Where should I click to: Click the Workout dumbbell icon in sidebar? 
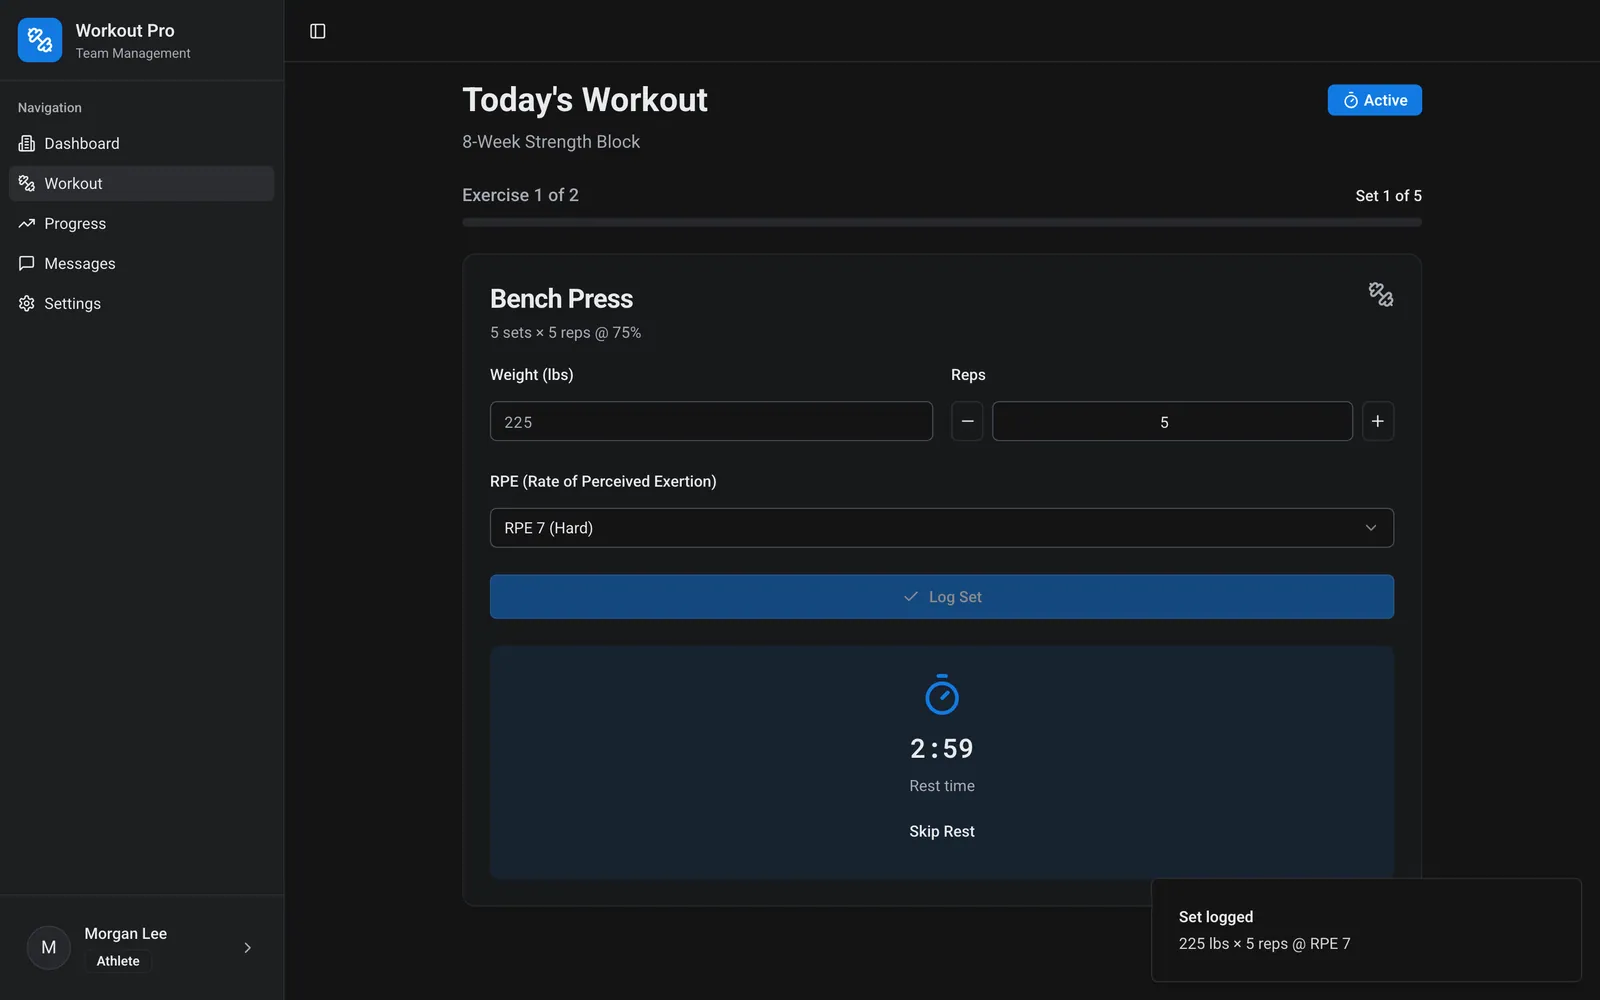(27, 184)
